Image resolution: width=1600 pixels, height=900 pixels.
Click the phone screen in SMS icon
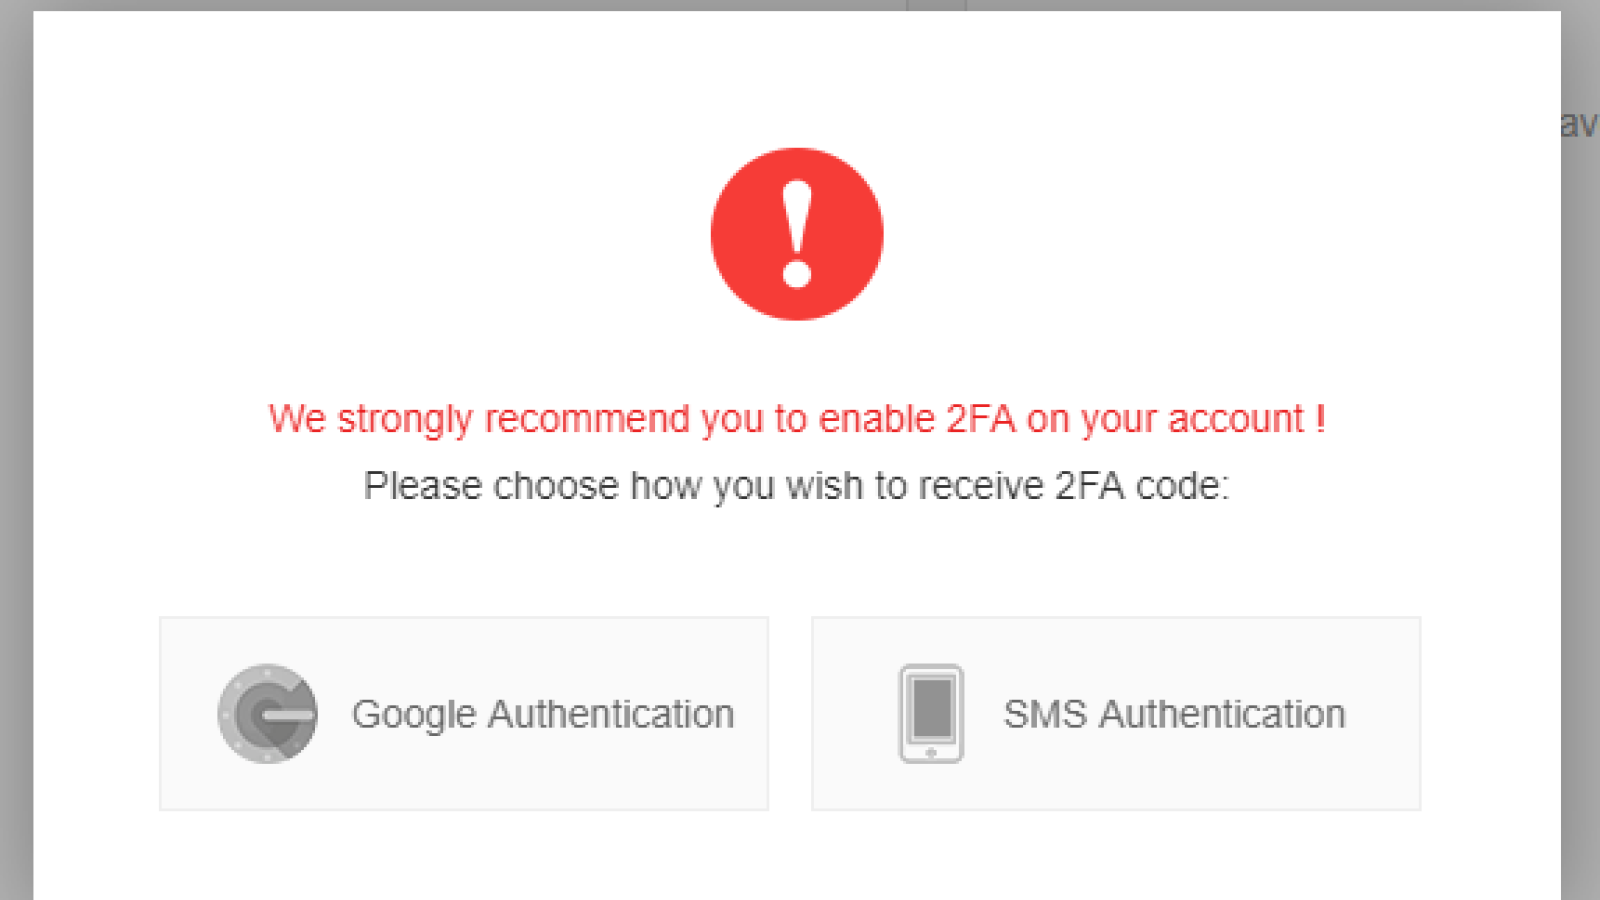(932, 706)
